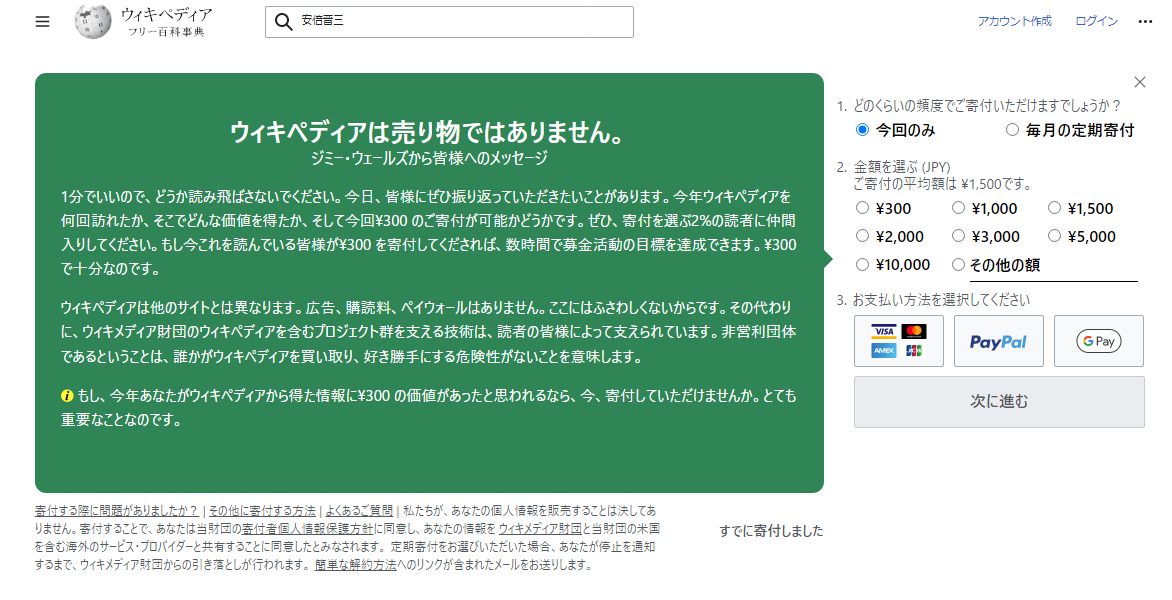The image size is (1172, 600).
Task: Click the yellow info icon in banner
Action: [67, 396]
